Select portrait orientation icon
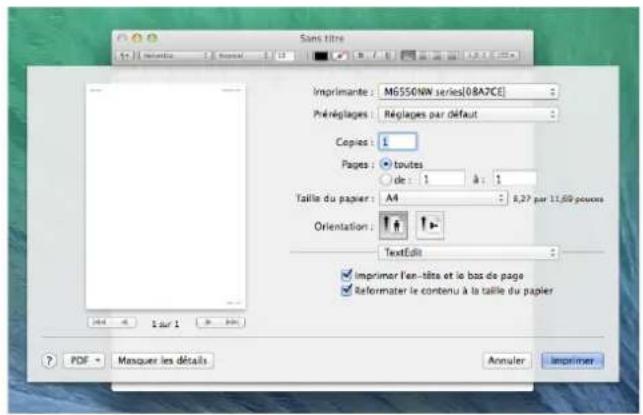Image resolution: width=643 pixels, height=415 pixels. (x=393, y=225)
